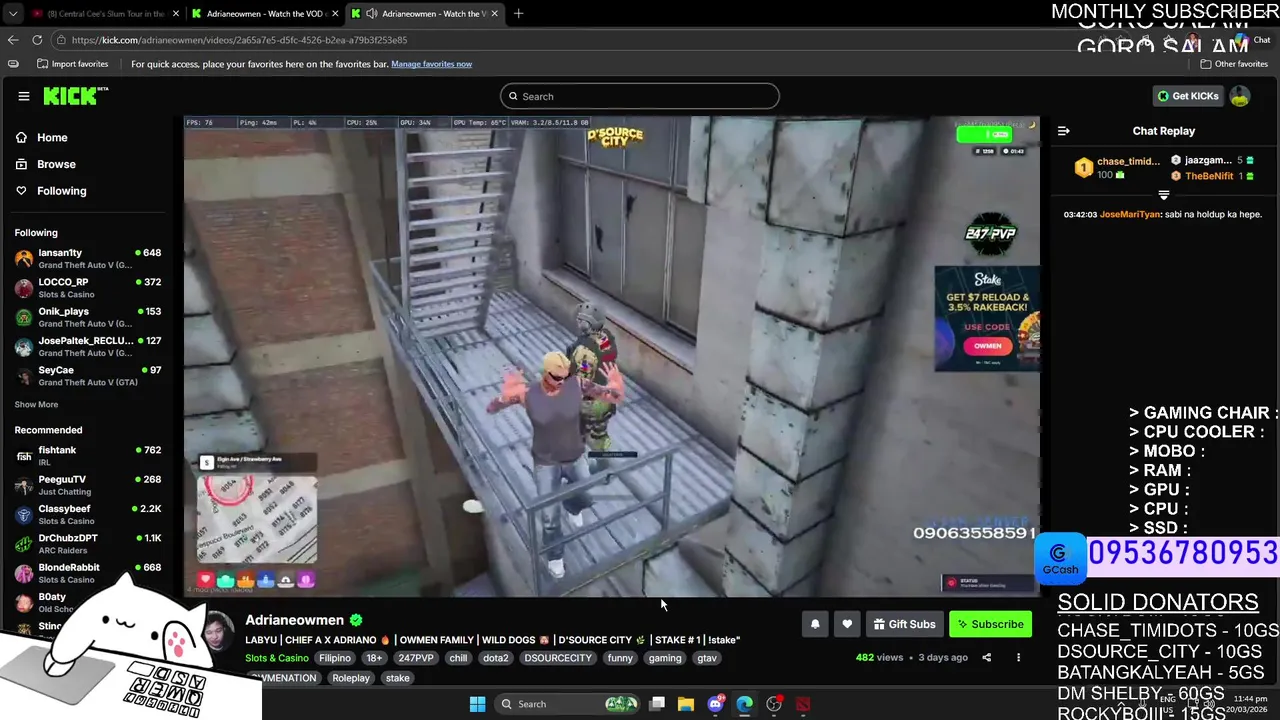This screenshot has height=720, width=1280.
Task: Toggle notification bell for Adrianeowmen
Action: [815, 624]
